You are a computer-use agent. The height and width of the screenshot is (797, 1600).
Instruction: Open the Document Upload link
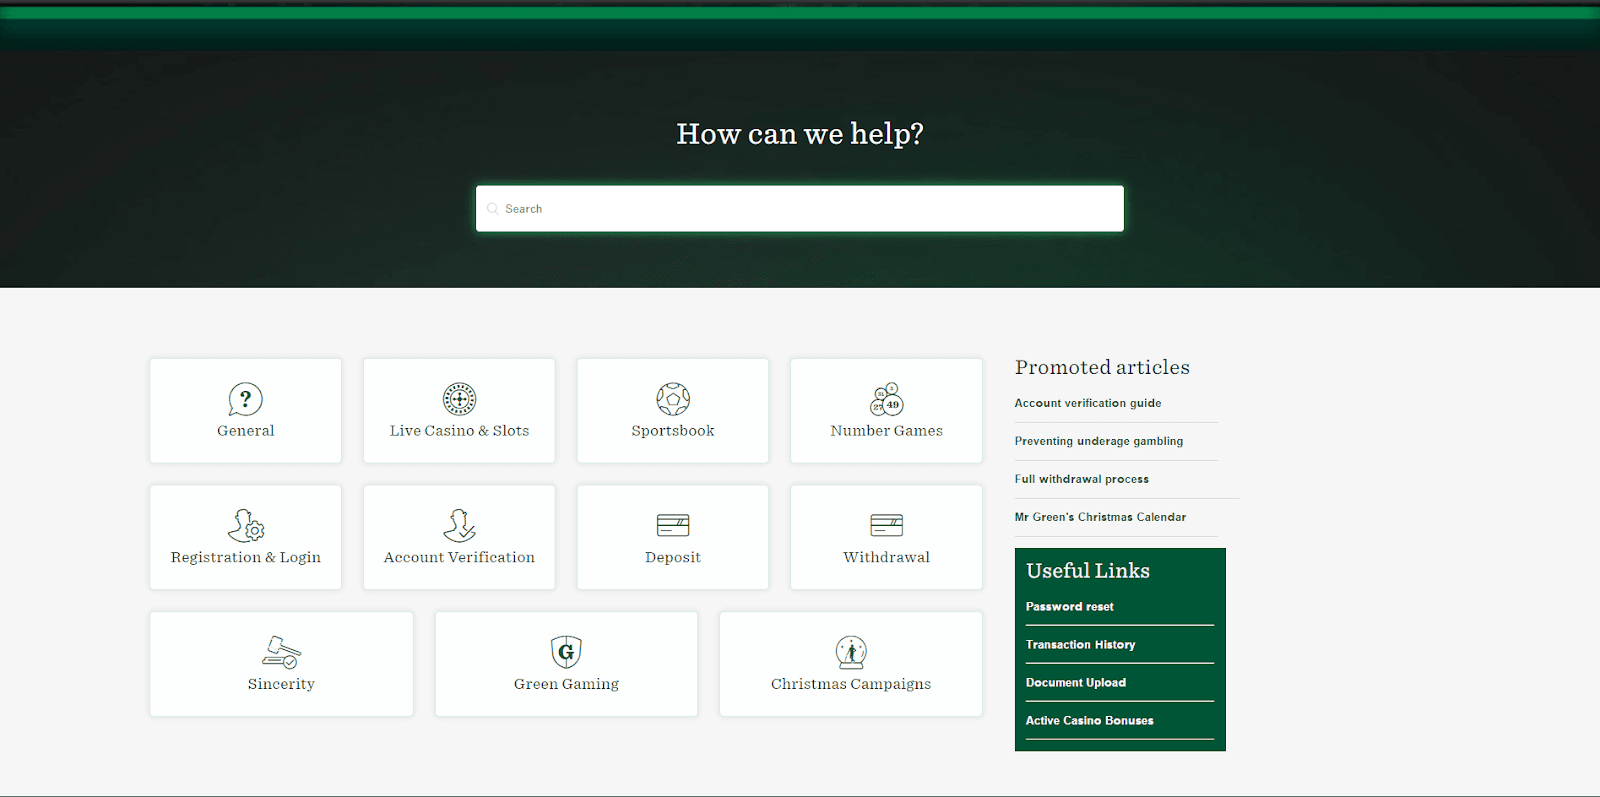pyautogui.click(x=1075, y=683)
